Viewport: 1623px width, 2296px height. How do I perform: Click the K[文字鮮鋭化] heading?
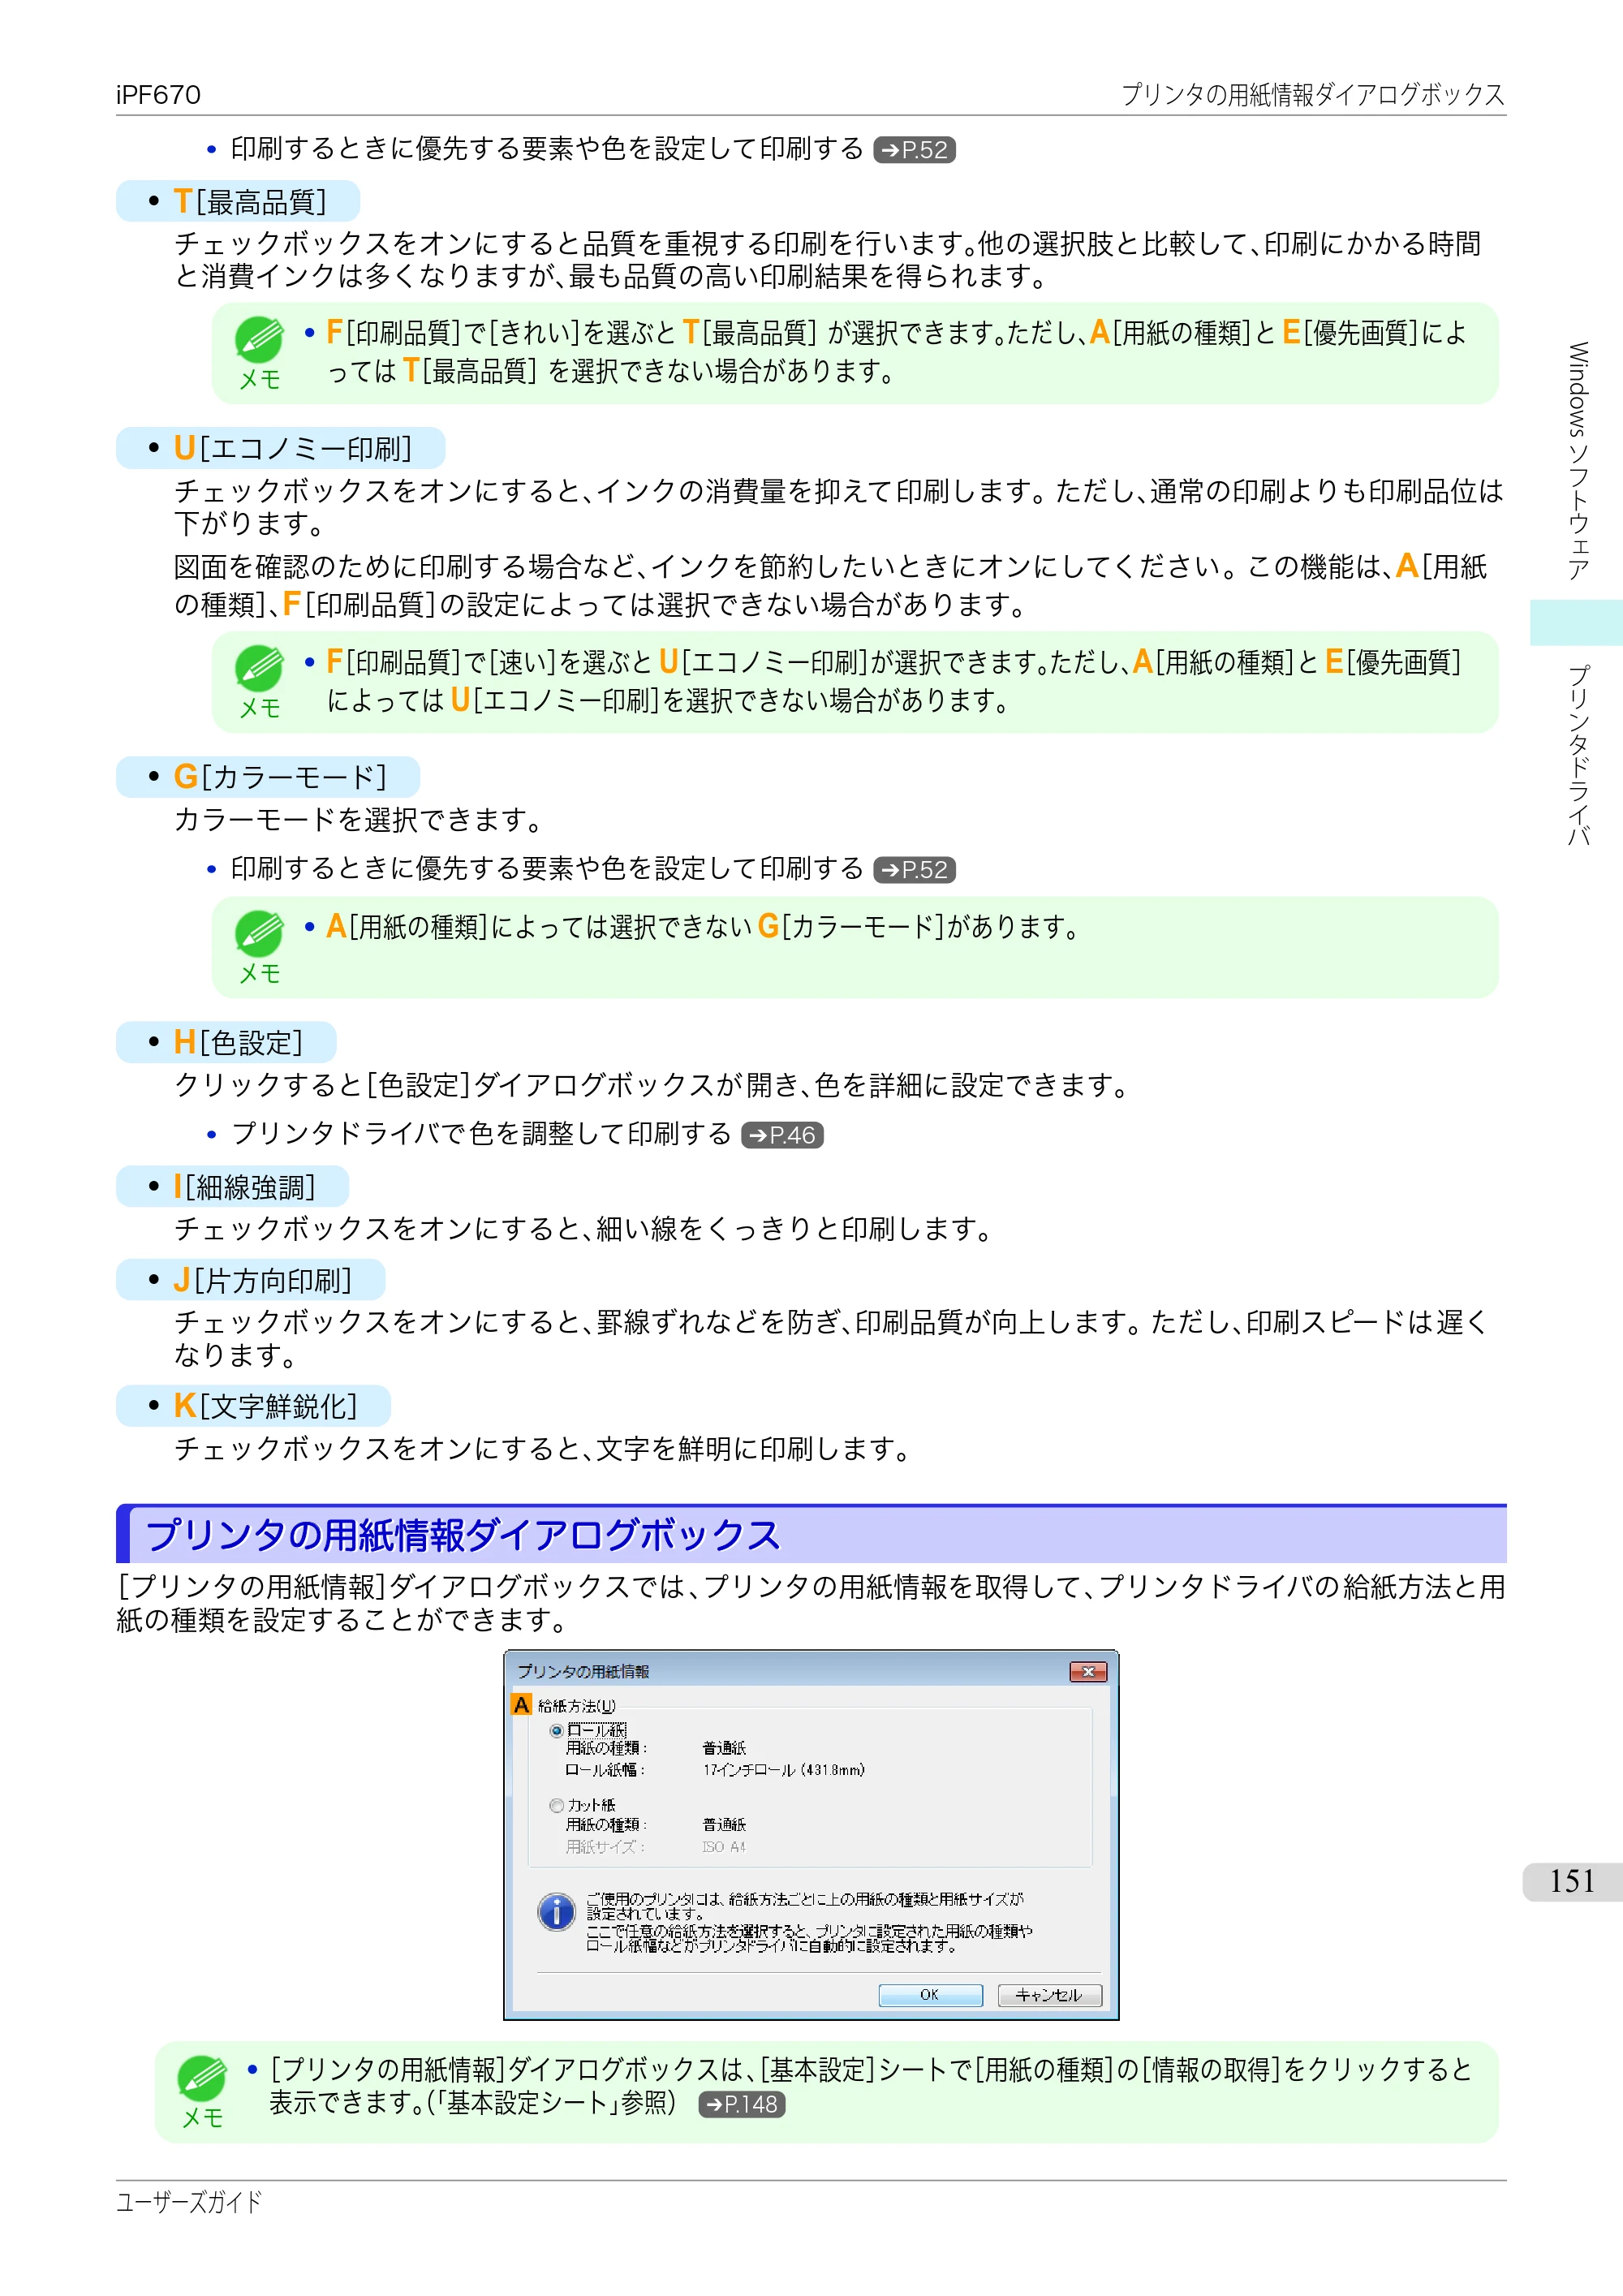point(253,1405)
